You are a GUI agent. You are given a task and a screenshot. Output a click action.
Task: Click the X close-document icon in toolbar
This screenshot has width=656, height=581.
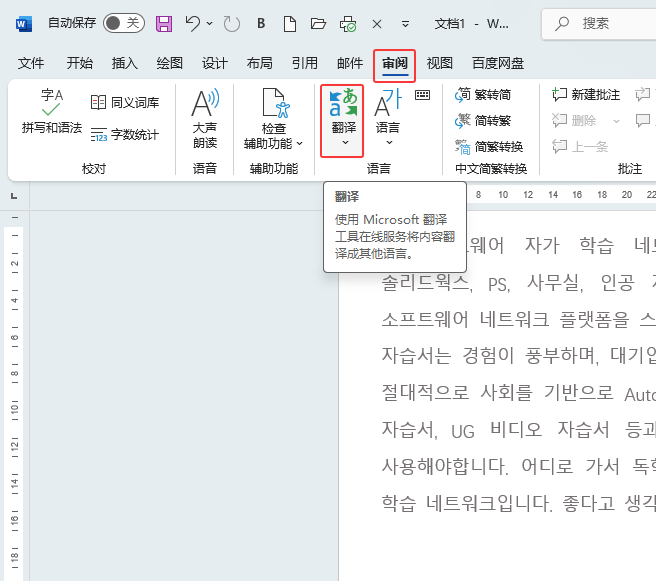tap(377, 24)
